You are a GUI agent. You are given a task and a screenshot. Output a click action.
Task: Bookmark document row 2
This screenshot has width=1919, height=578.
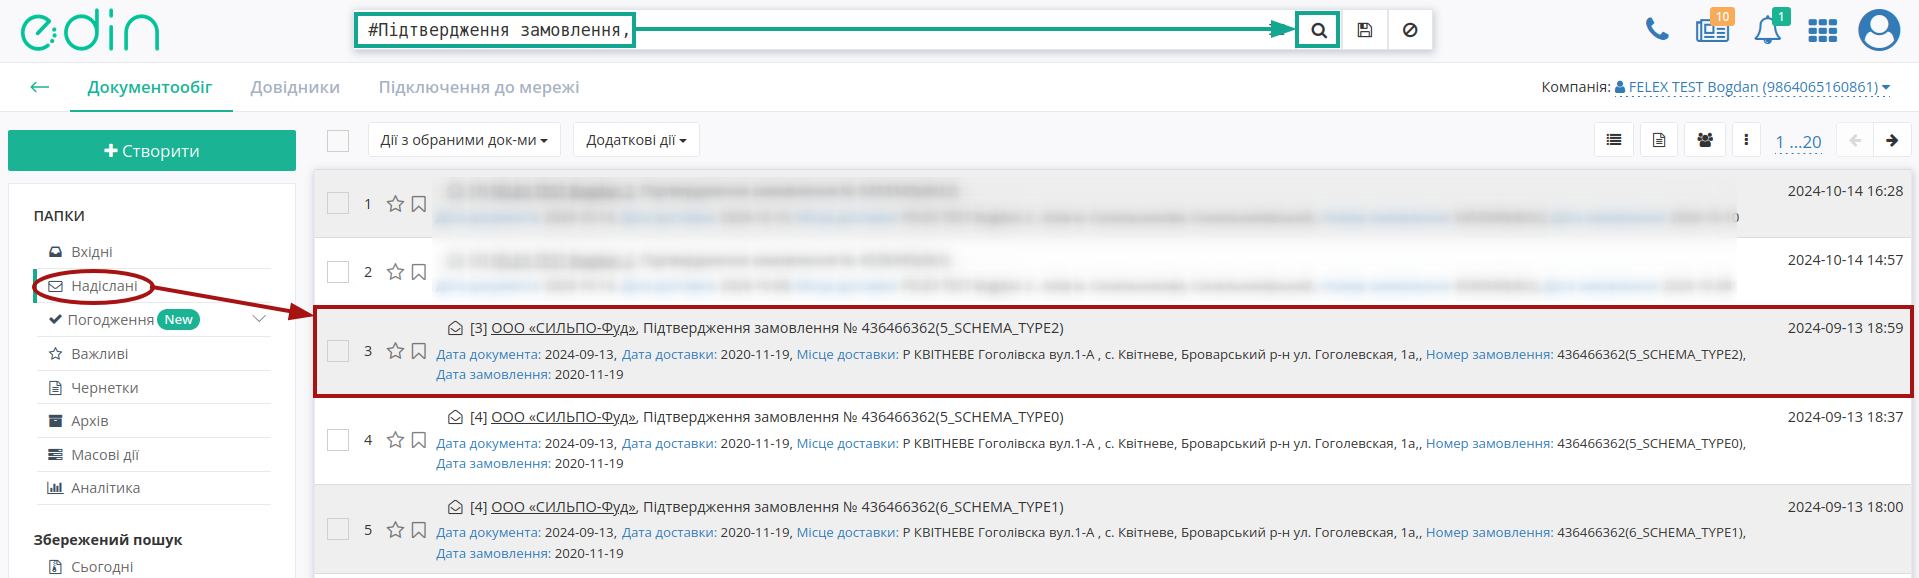(x=419, y=272)
